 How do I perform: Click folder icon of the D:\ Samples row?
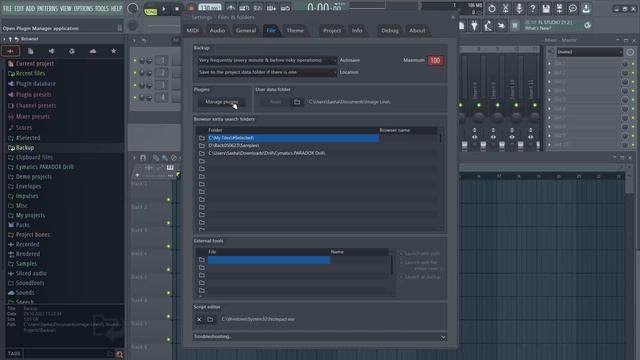click(202, 146)
